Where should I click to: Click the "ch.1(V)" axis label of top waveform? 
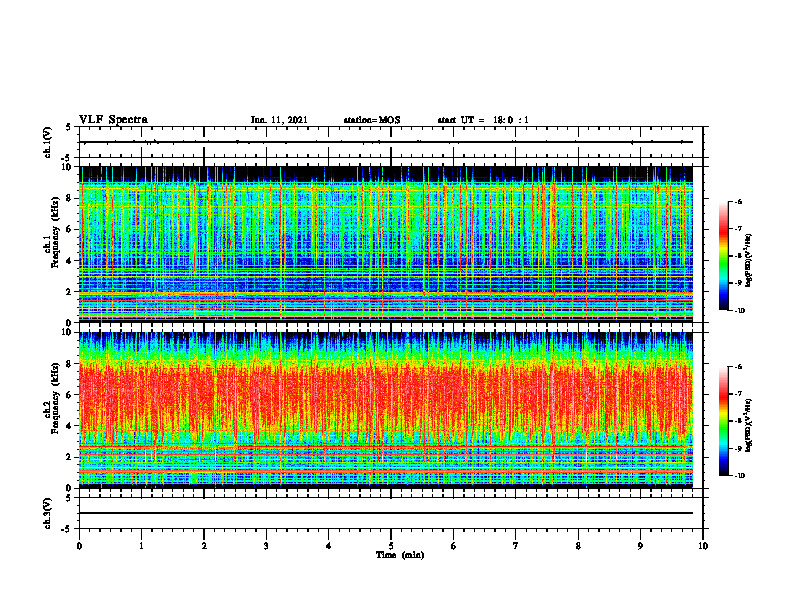[48, 142]
